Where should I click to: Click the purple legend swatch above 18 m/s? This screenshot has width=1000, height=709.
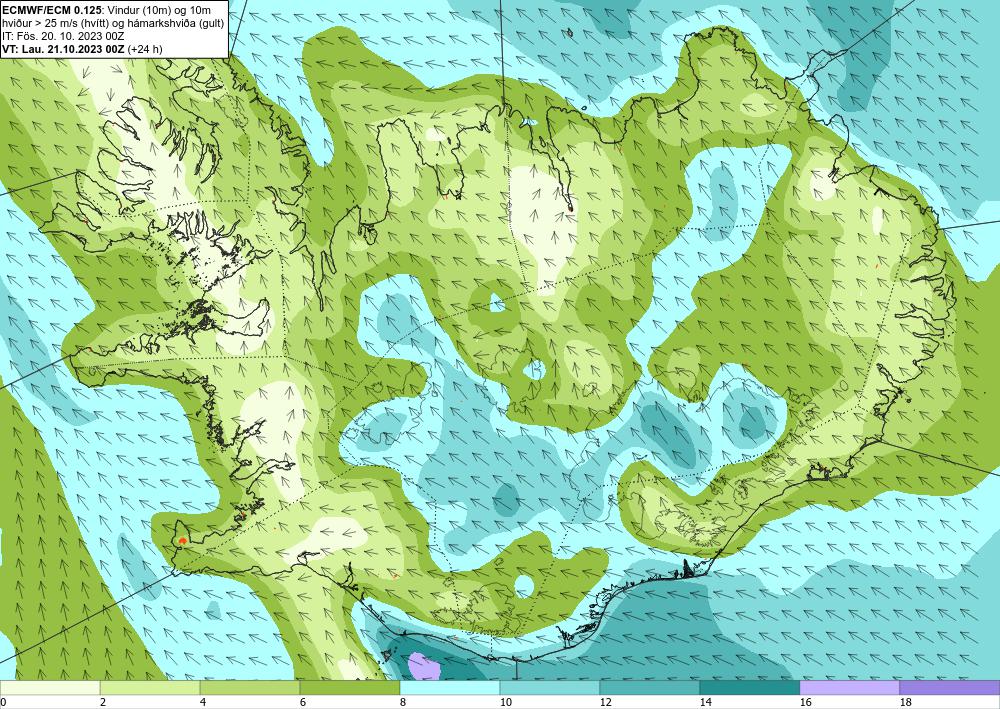950,688
